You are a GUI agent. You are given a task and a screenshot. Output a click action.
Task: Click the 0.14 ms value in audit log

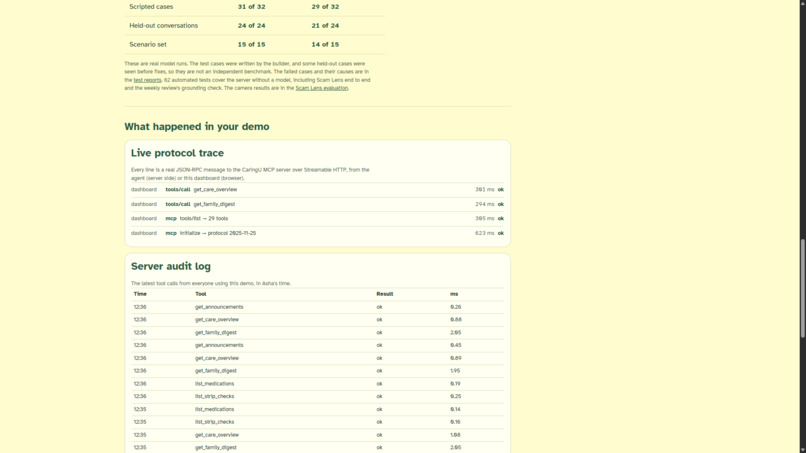coord(455,410)
